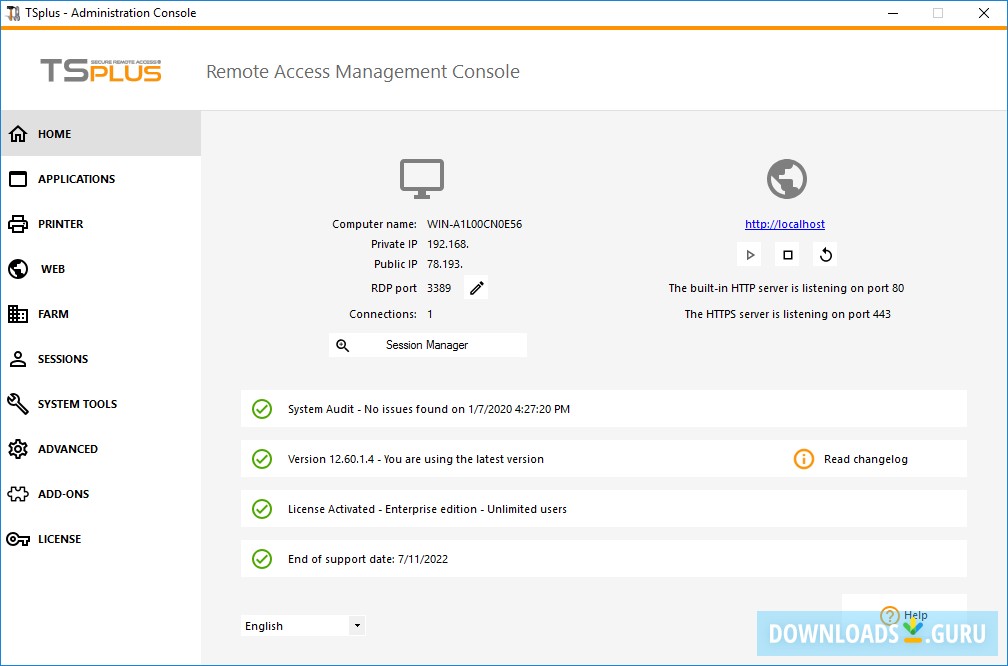
Task: Click the Help button
Action: pos(904,614)
